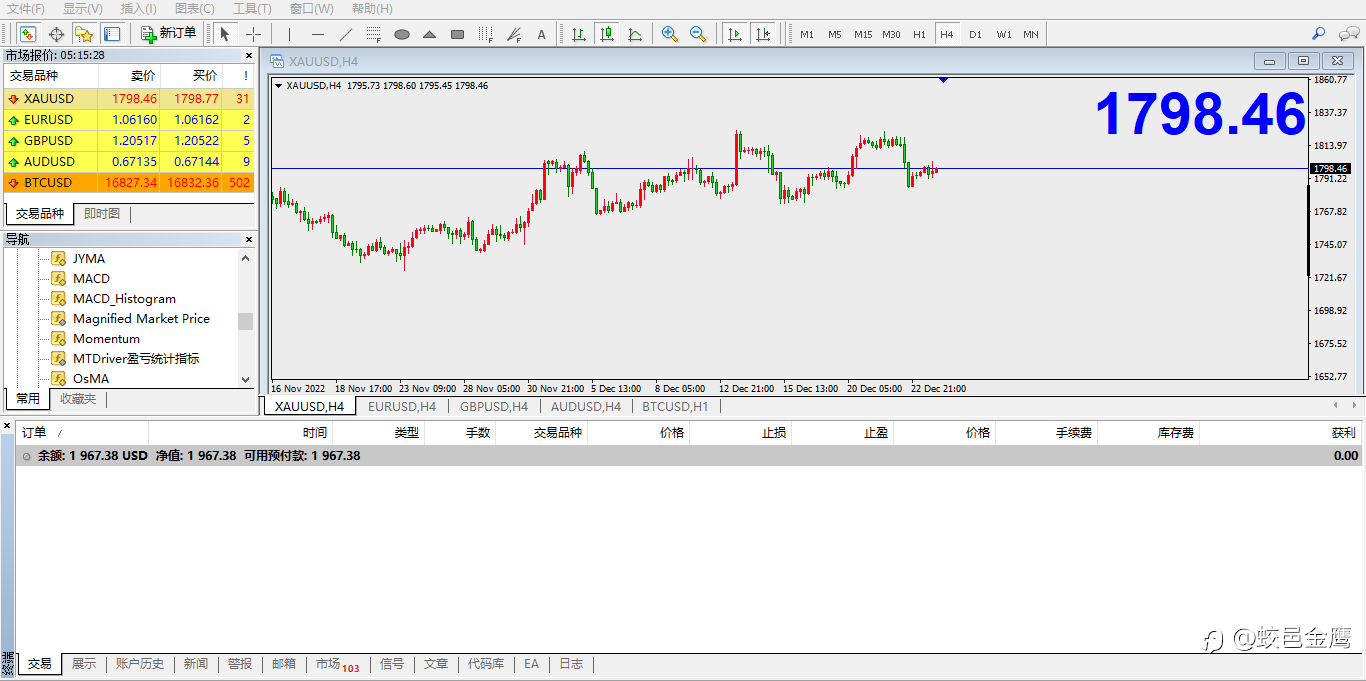Sort orders by 订单 column header
The width and height of the screenshot is (1366, 681).
82,433
